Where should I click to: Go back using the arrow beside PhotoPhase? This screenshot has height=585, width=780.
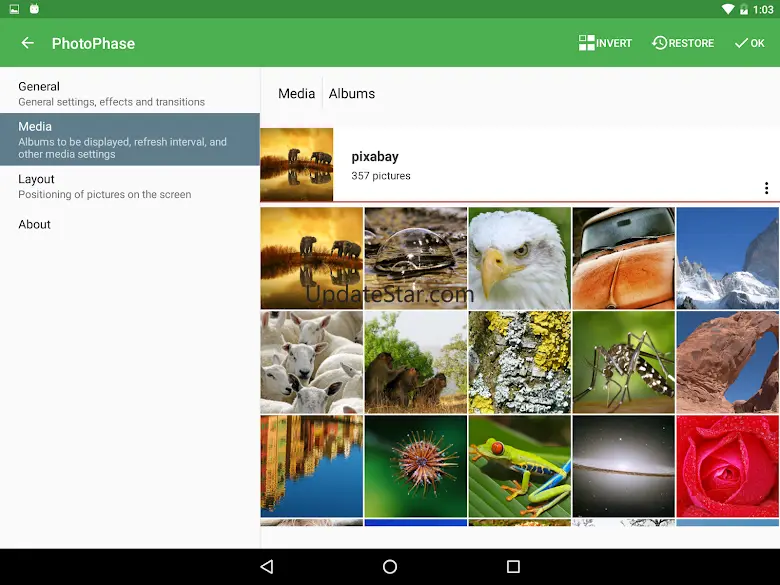[27, 43]
